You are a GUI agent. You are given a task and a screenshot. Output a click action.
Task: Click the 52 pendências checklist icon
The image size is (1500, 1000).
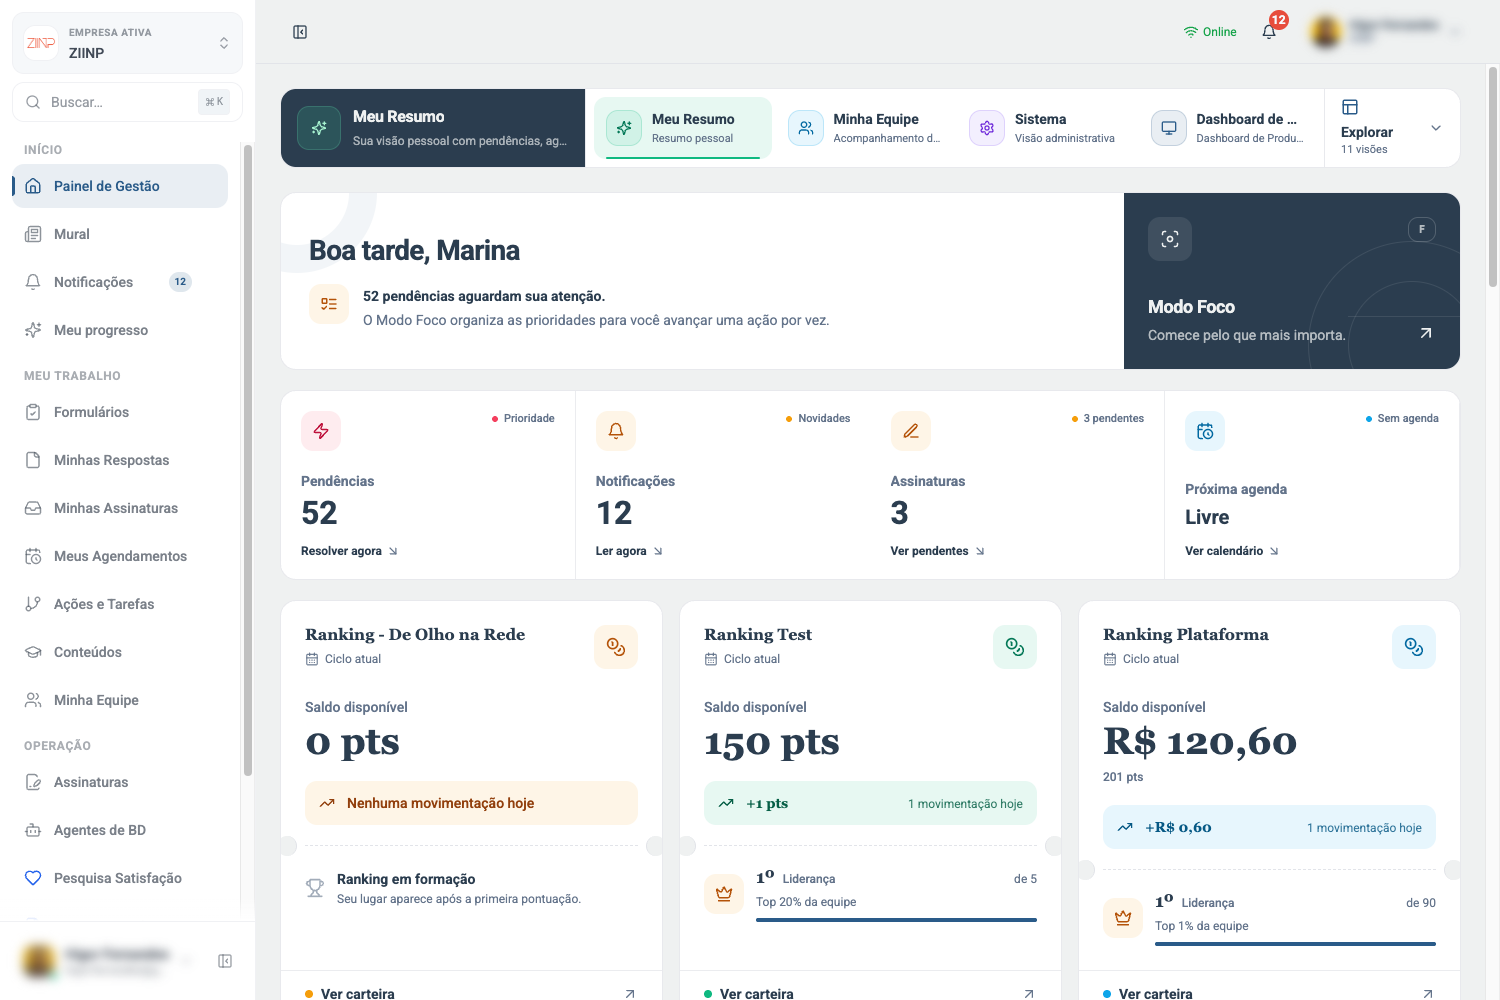click(x=329, y=304)
